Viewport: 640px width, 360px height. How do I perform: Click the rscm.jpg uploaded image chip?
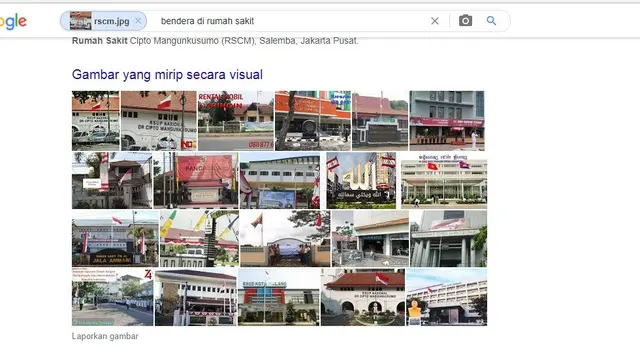pyautogui.click(x=103, y=21)
